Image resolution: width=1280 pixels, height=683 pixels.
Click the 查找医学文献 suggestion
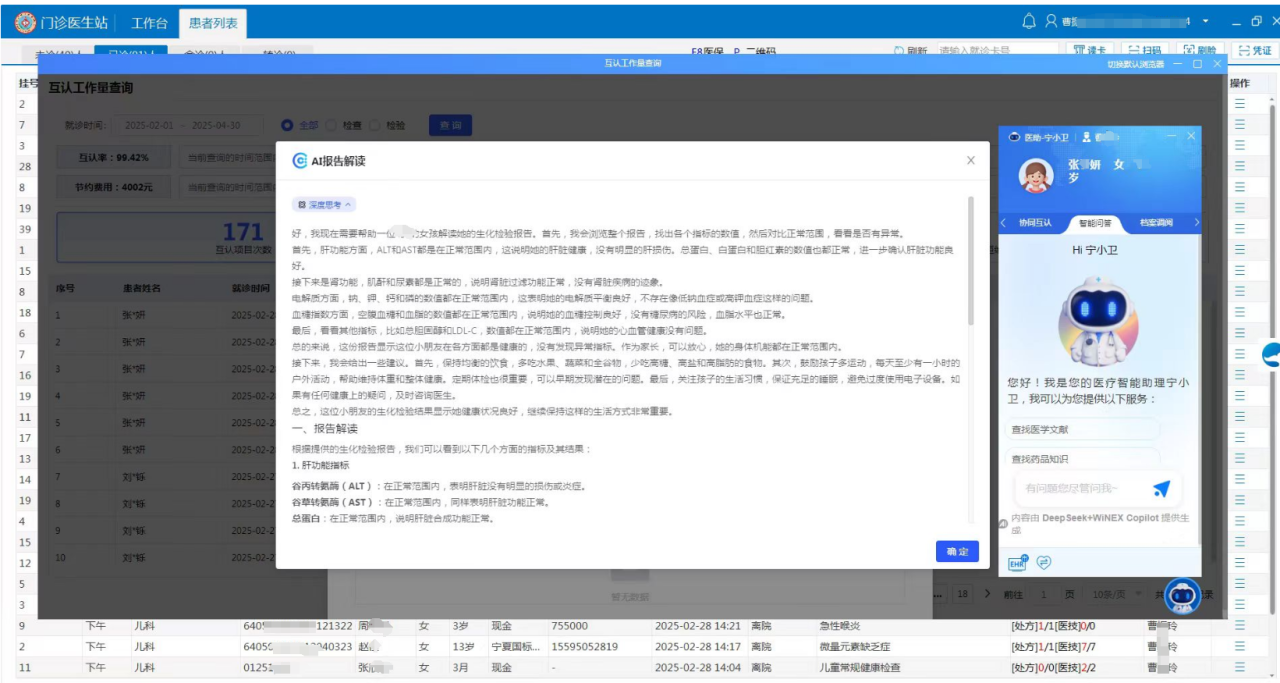pos(1082,430)
